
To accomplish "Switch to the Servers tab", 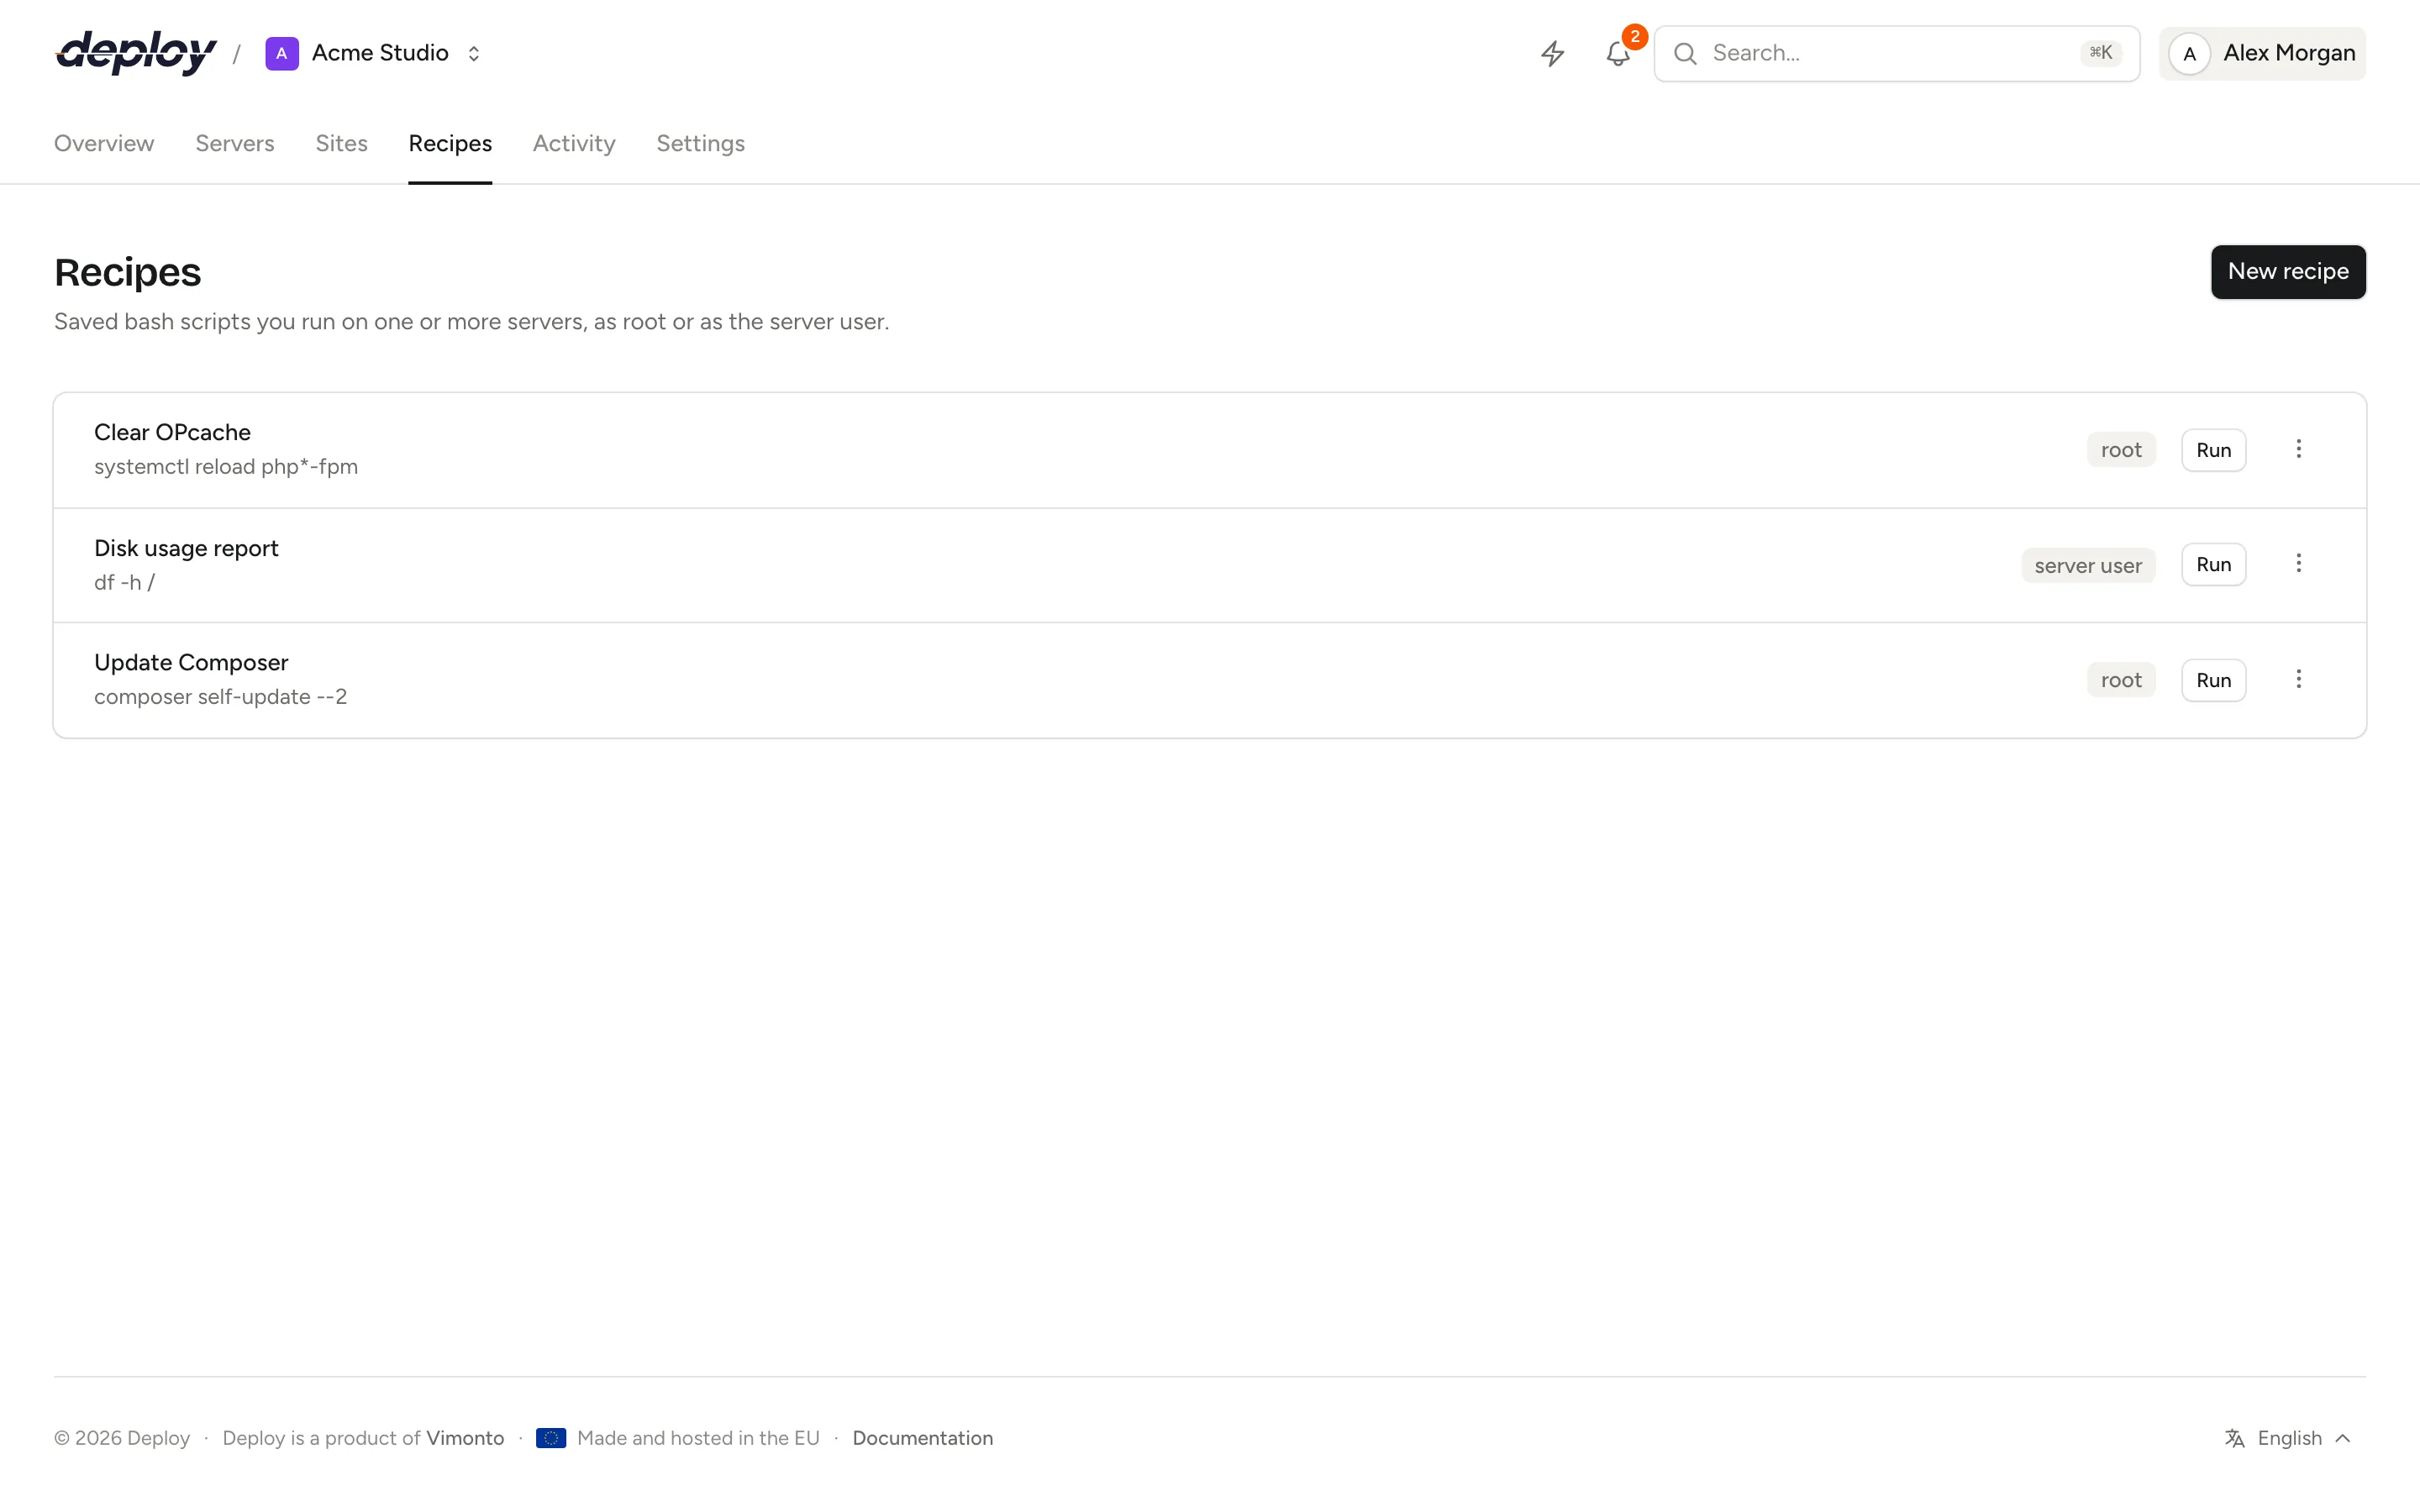I will coord(235,143).
